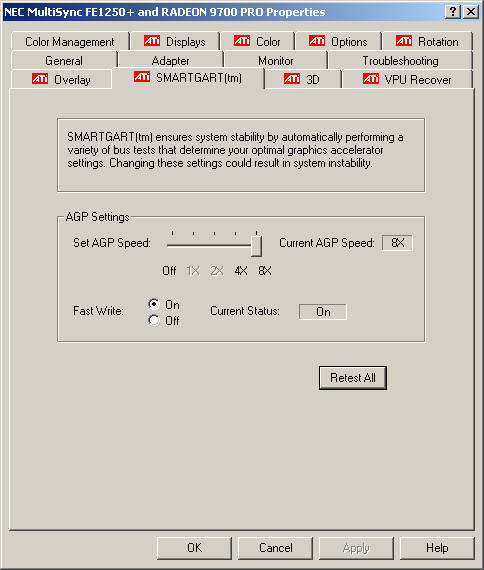This screenshot has width=484, height=570.
Task: Switch to the ATI Displays tab
Action: coord(175,42)
